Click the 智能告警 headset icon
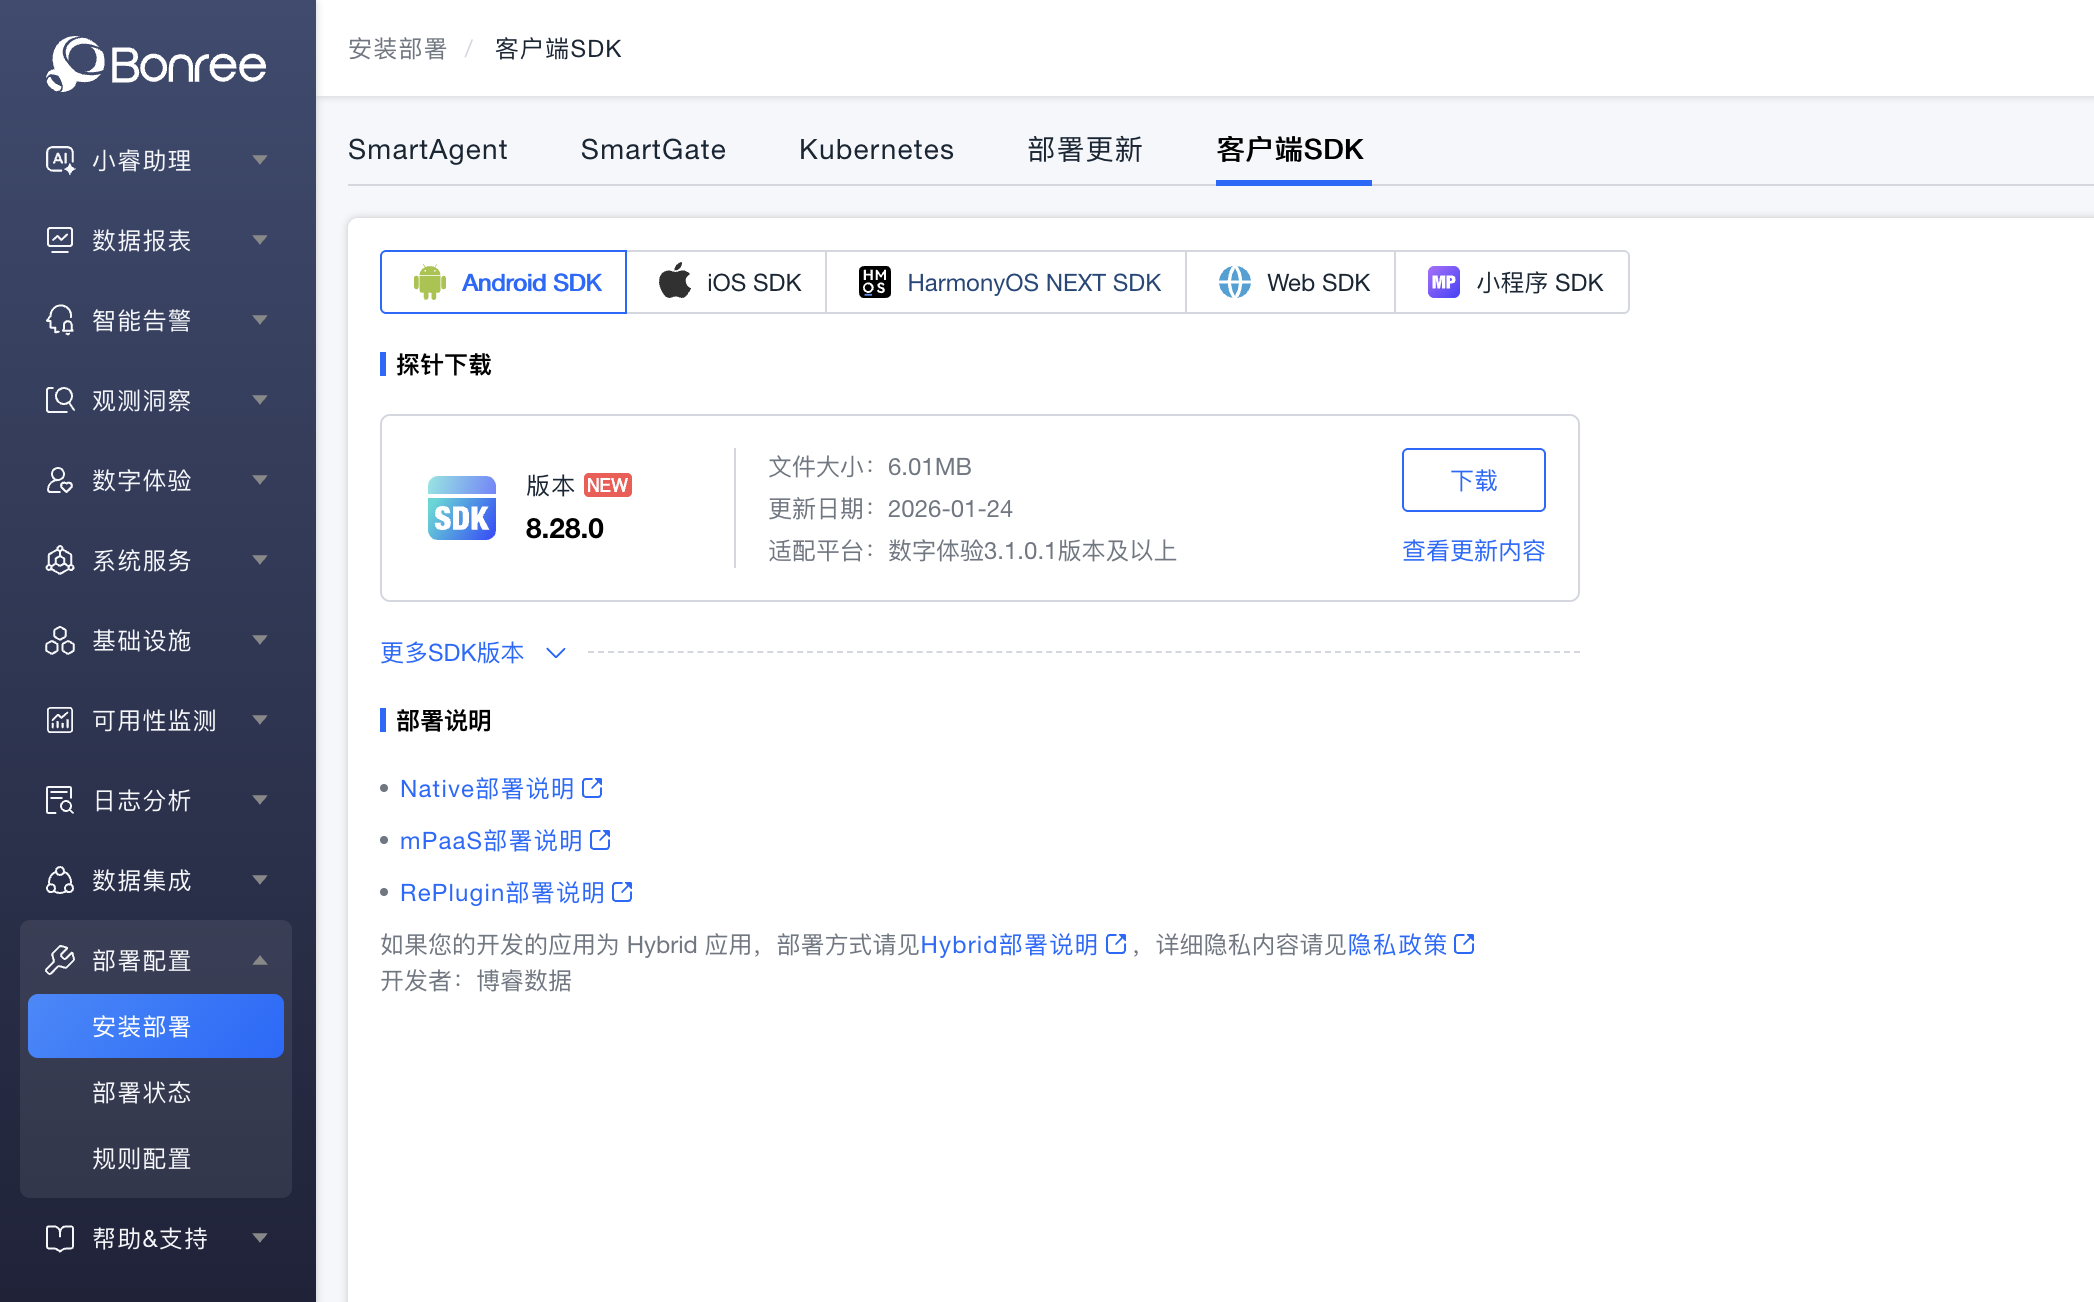This screenshot has height=1302, width=2094. [x=60, y=320]
